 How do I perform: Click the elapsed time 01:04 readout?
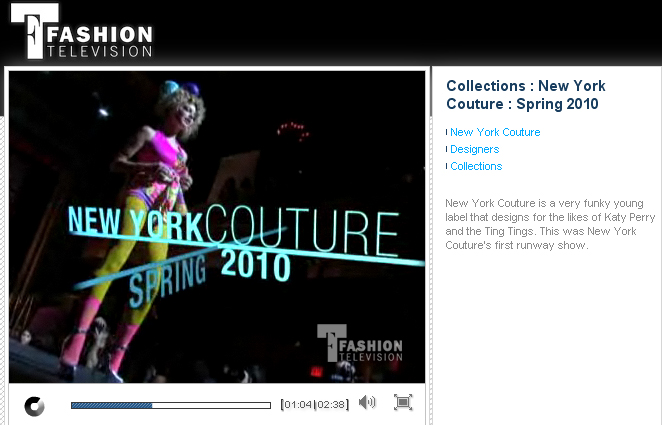click(298, 404)
